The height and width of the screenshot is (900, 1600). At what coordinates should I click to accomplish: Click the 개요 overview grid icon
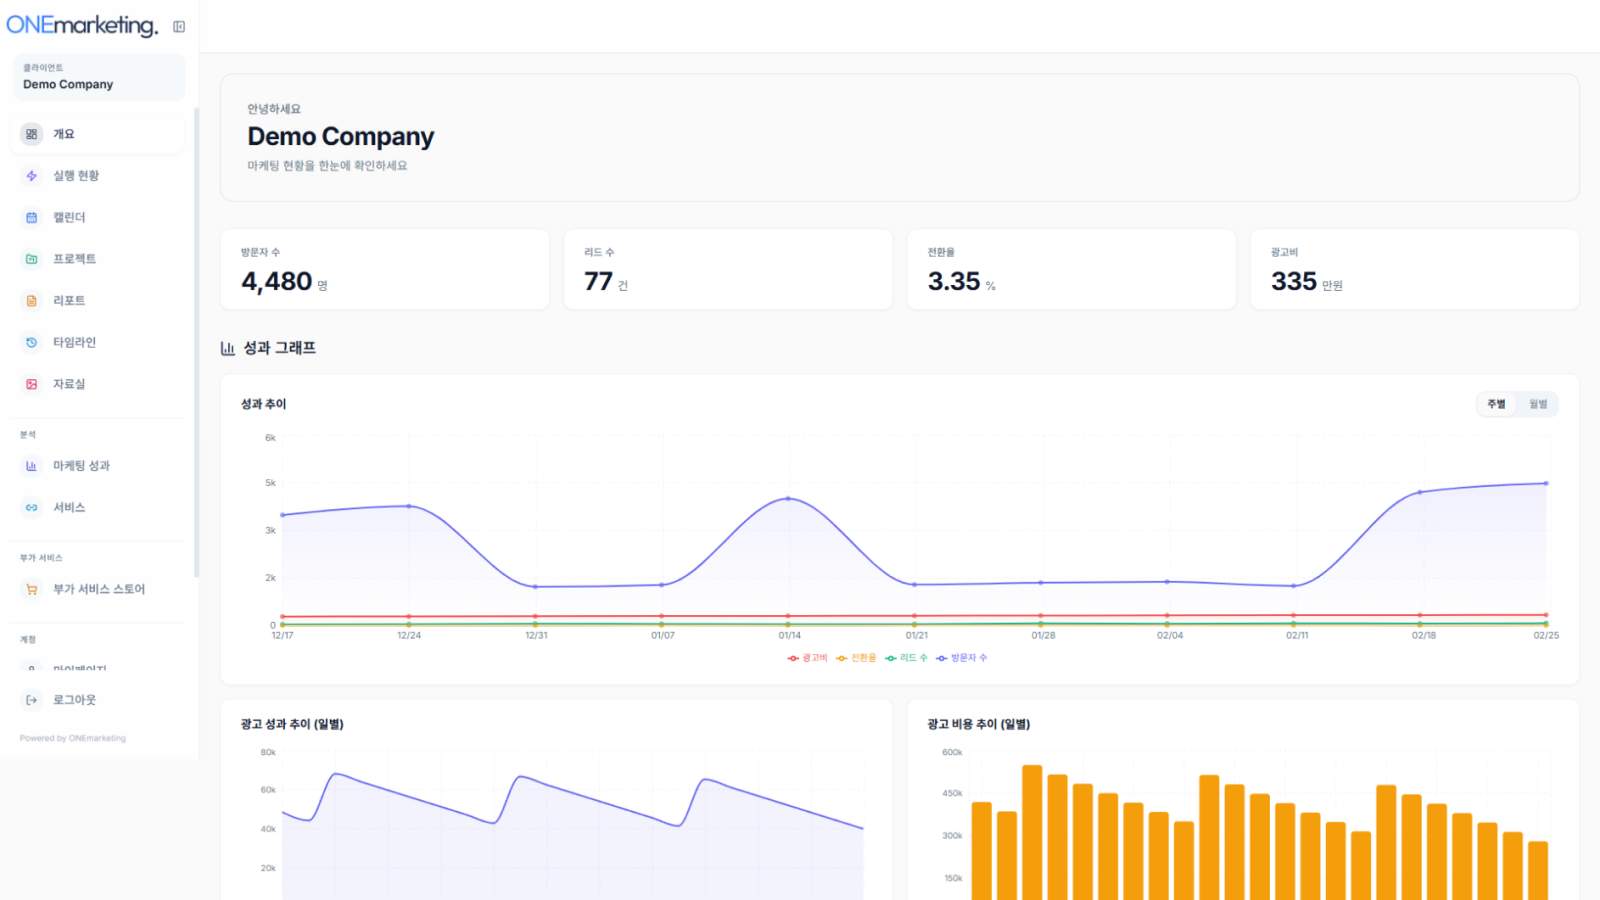pos(32,134)
